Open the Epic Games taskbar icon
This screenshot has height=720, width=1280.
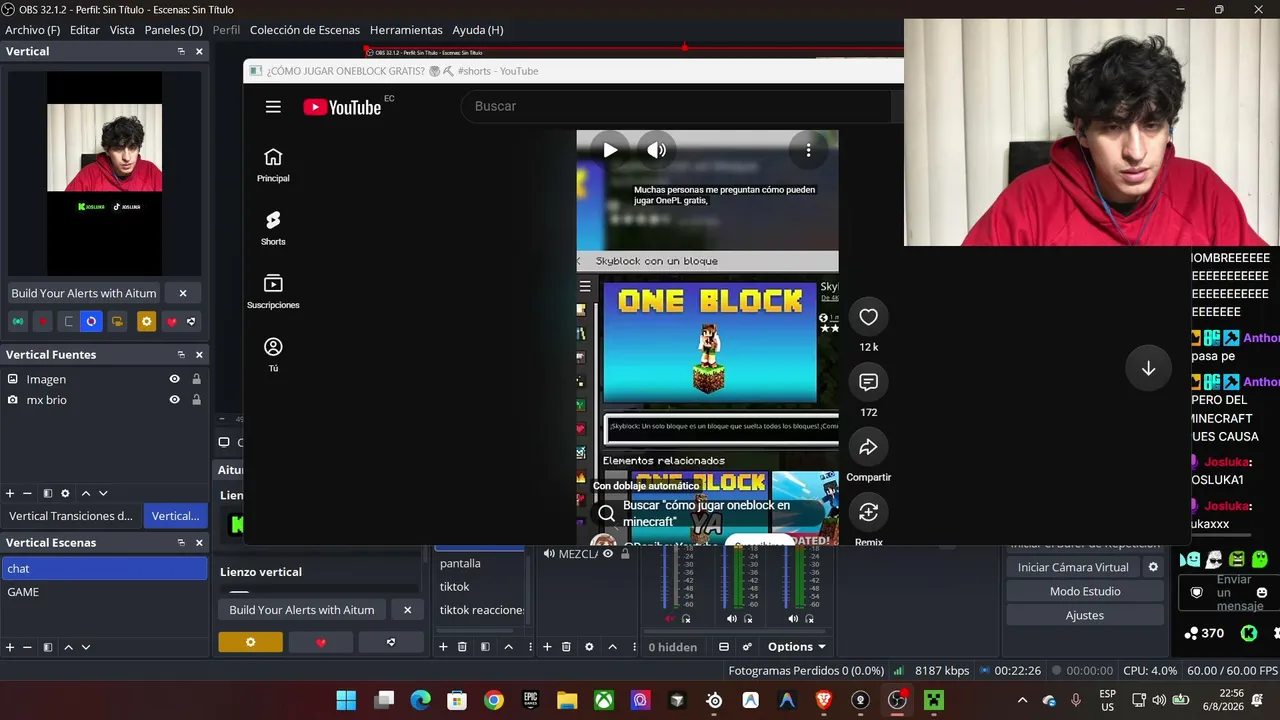click(530, 700)
